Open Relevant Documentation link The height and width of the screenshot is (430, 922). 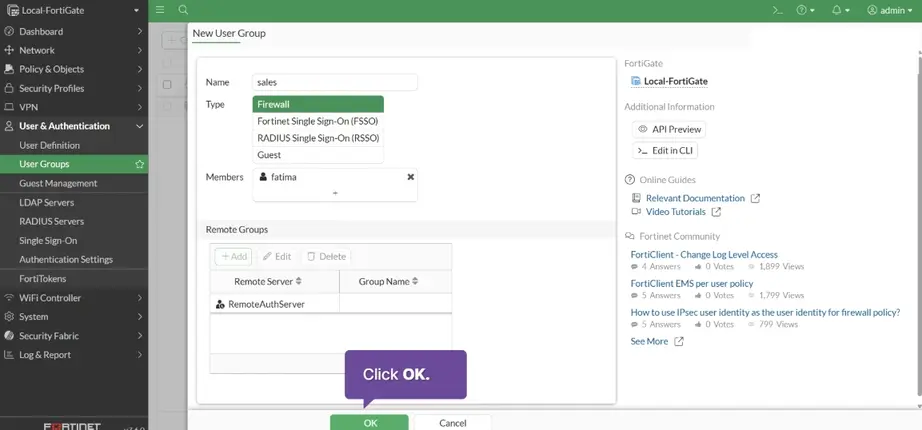(x=695, y=198)
